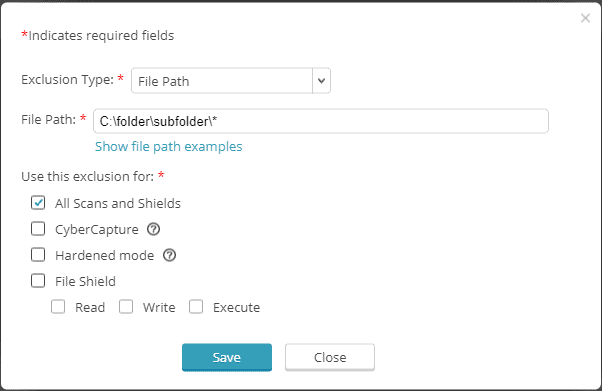Click into the File Path text field

[321, 121]
